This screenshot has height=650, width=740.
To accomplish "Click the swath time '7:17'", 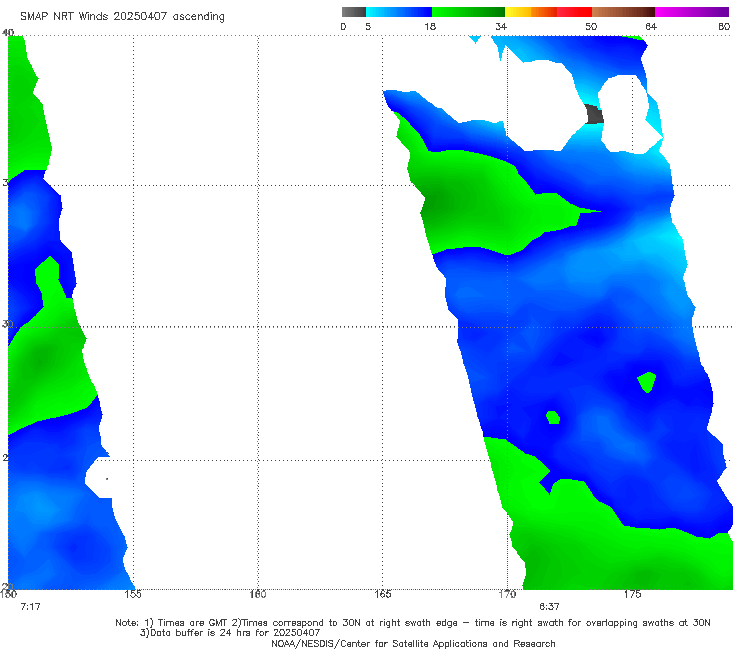I will (x=30, y=607).
